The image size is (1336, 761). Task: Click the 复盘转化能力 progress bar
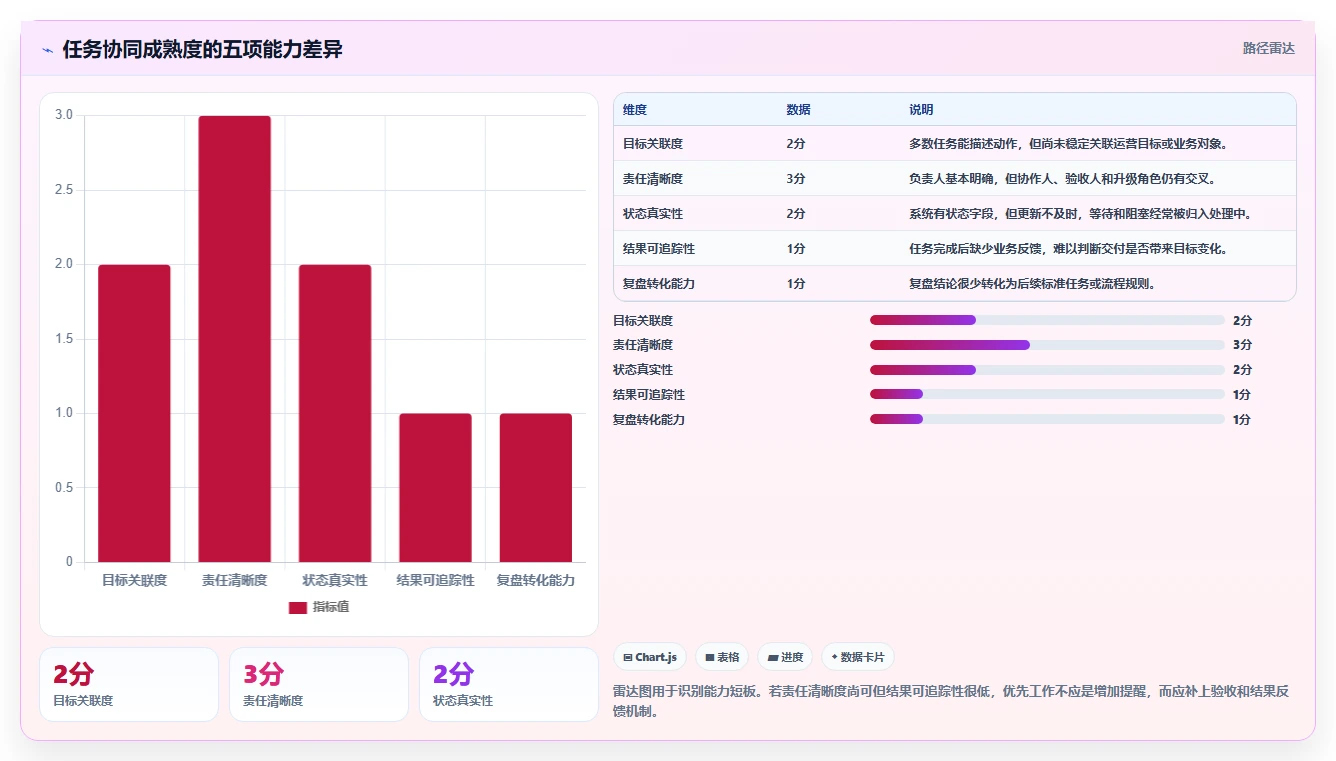point(1047,419)
